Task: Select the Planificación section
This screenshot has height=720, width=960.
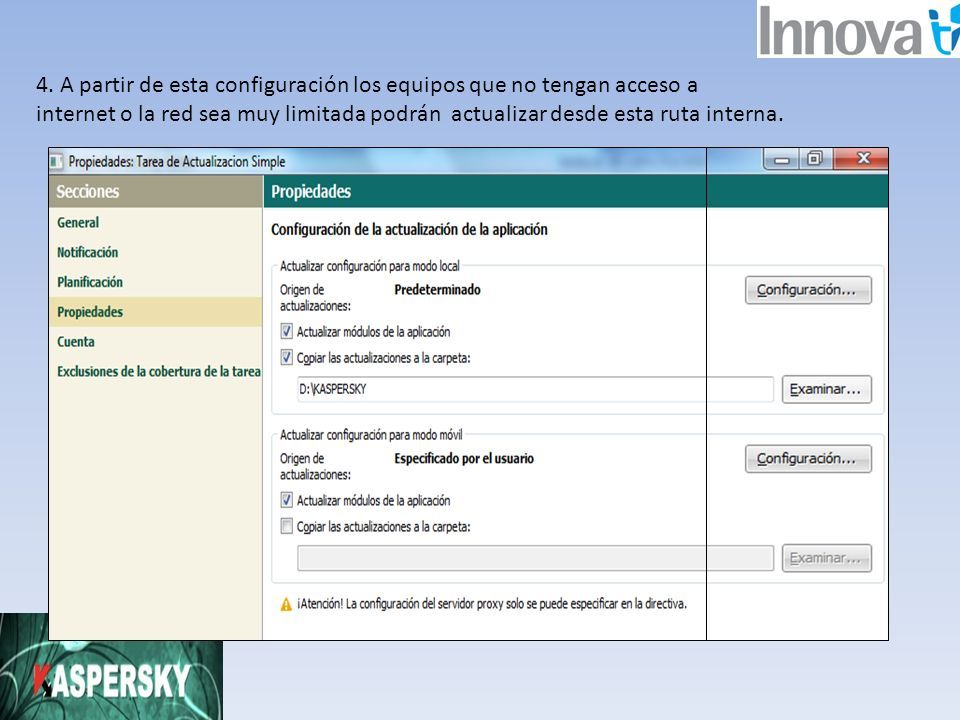Action: [x=90, y=282]
